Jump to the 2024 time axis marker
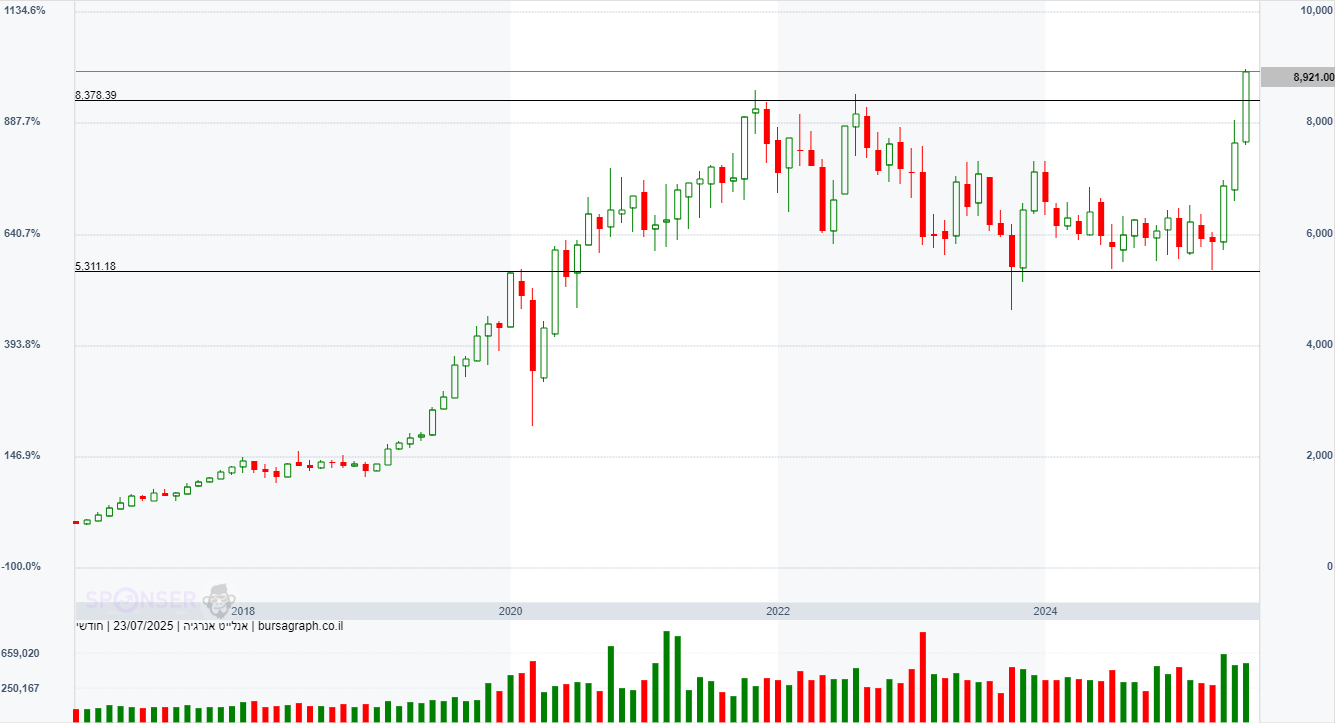1335x723 pixels. click(1045, 611)
